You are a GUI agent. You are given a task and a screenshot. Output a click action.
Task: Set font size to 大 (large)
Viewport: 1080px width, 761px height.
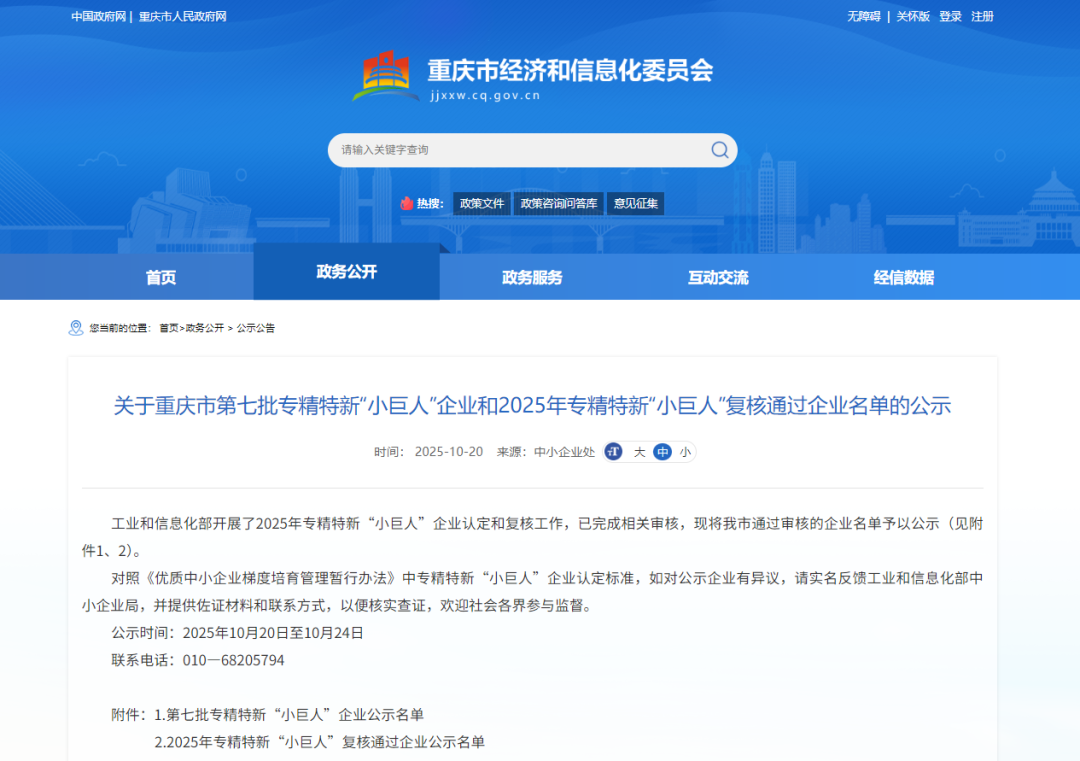coord(639,452)
